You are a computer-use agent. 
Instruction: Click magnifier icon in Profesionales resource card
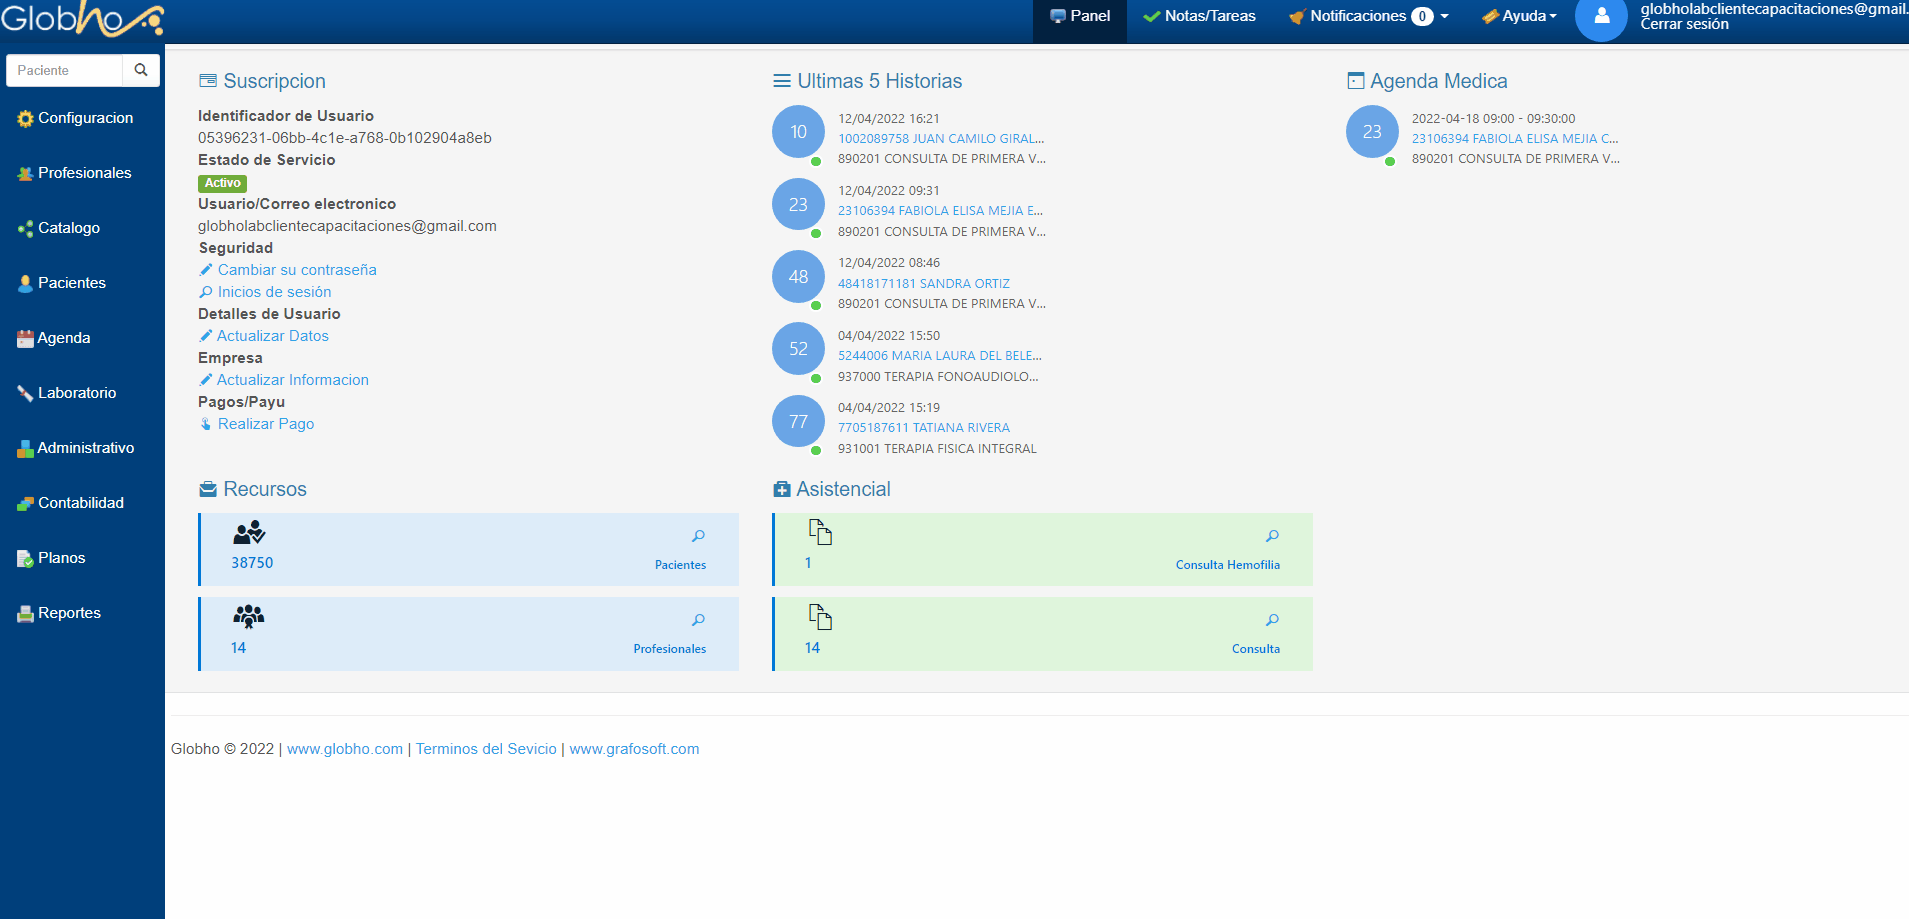(698, 620)
